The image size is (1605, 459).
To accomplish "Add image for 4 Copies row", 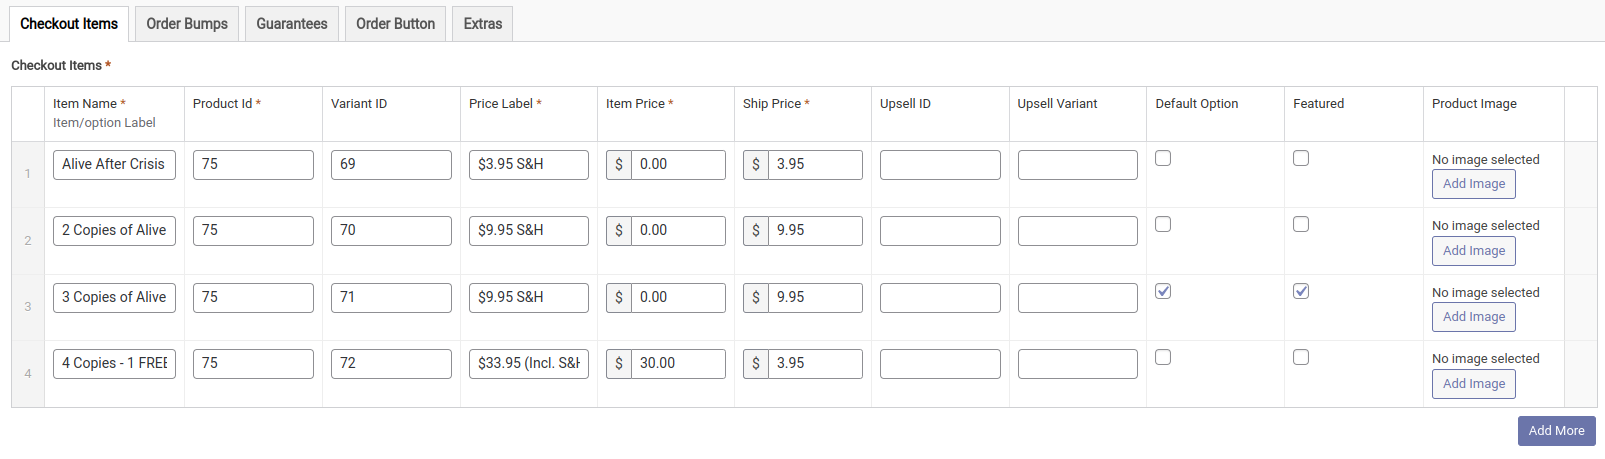I will click(x=1473, y=384).
